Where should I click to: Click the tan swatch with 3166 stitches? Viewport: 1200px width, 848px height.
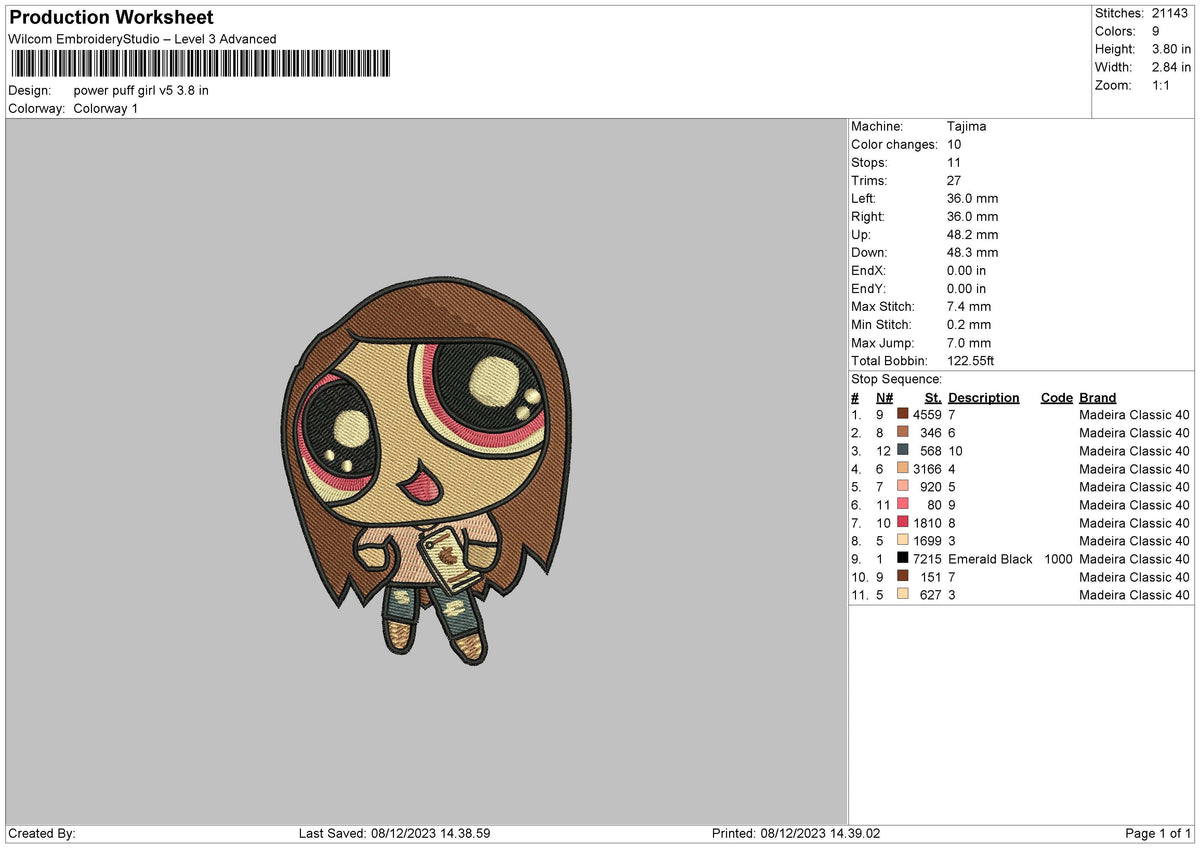[902, 468]
